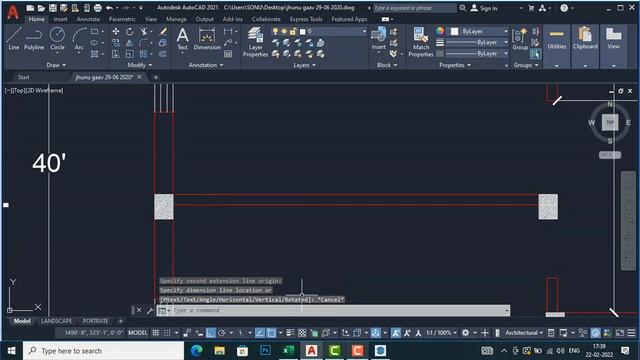This screenshot has height=360, width=640.
Task: Expand the Properties panel
Action: click(x=455, y=65)
